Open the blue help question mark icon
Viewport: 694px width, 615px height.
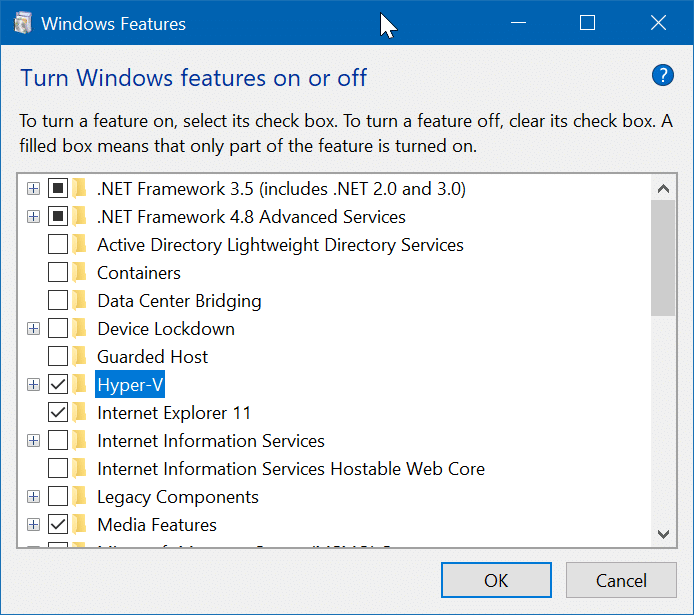tap(663, 75)
